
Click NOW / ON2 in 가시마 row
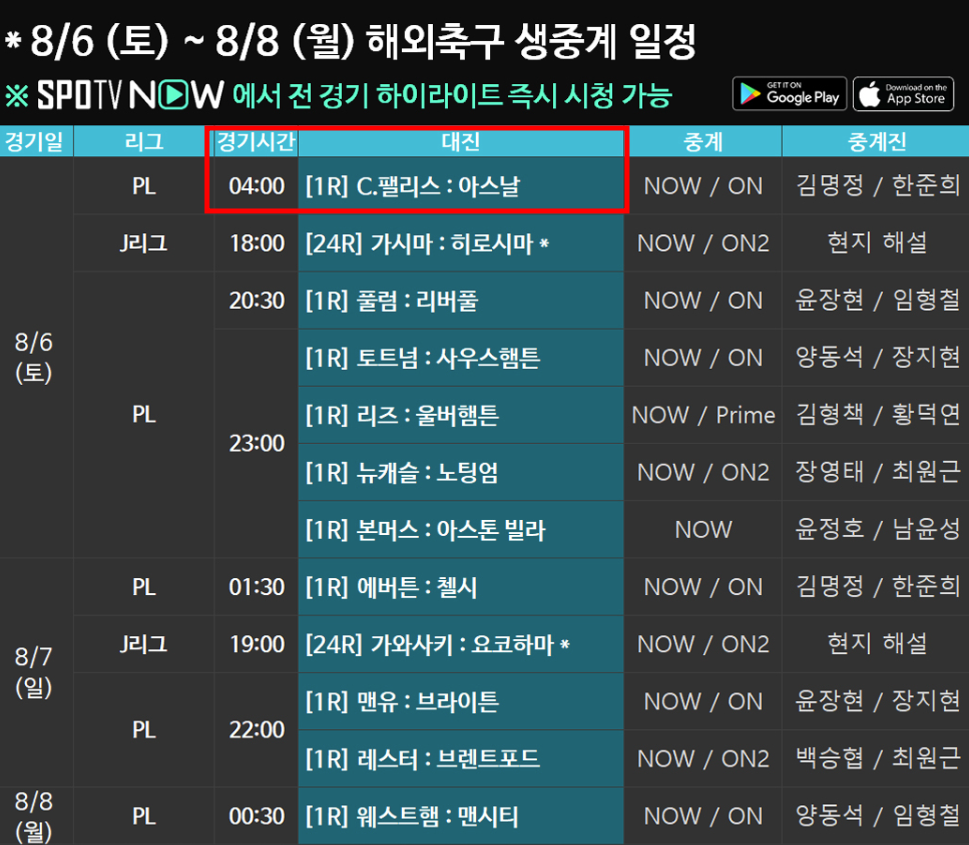click(703, 244)
